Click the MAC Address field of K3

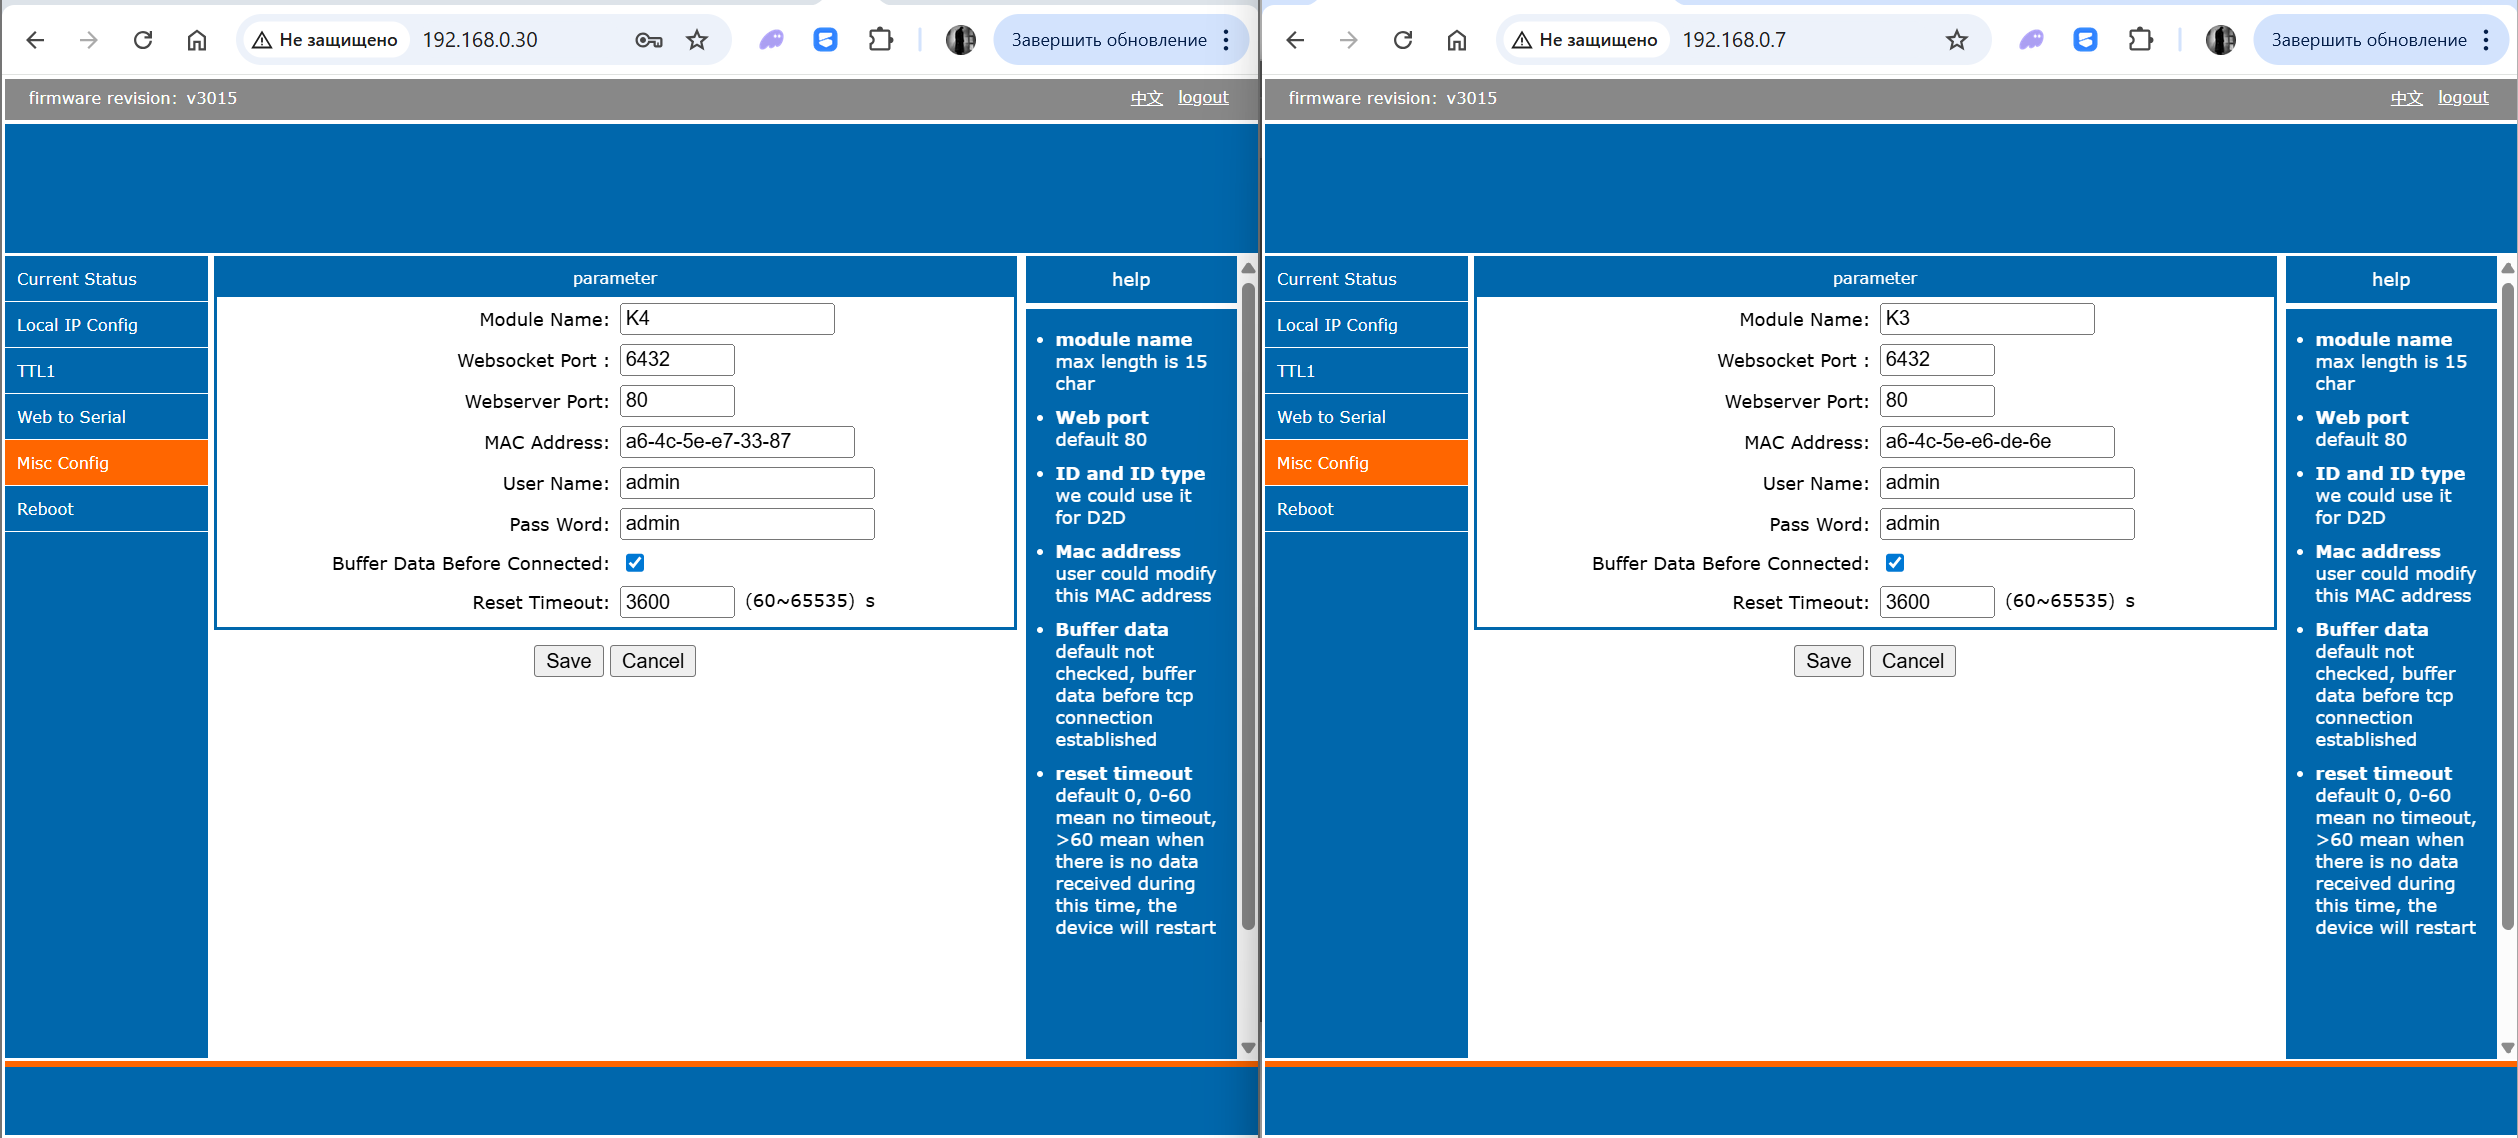[x=1996, y=442]
